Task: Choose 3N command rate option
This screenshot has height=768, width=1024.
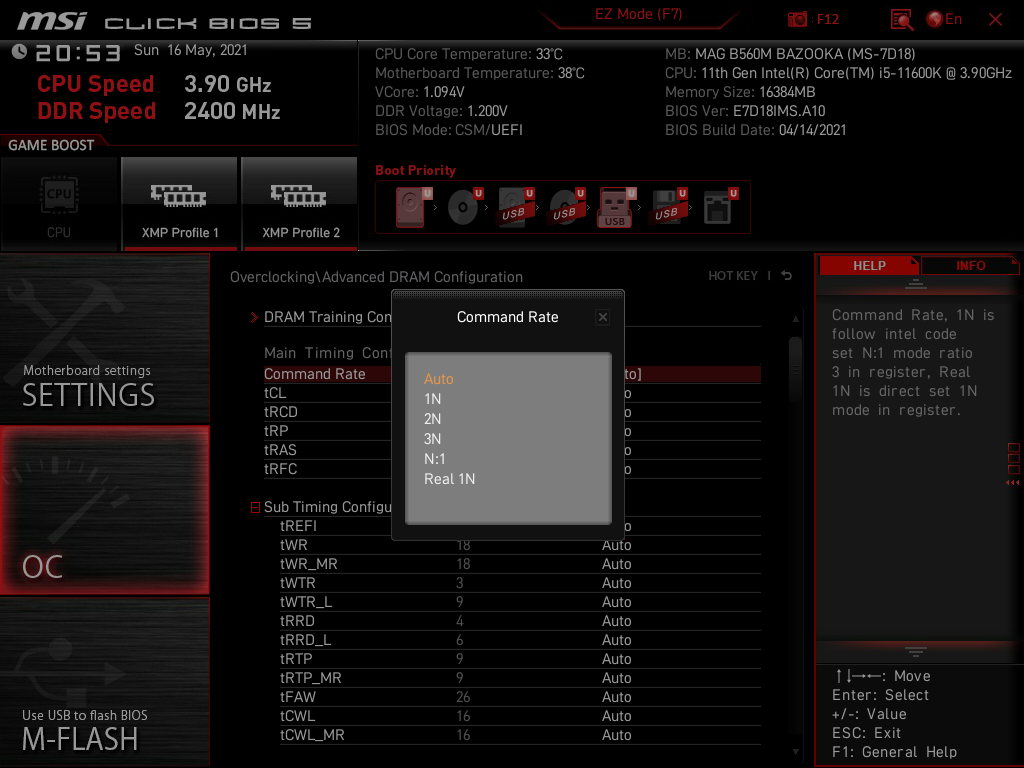Action: tap(432, 439)
